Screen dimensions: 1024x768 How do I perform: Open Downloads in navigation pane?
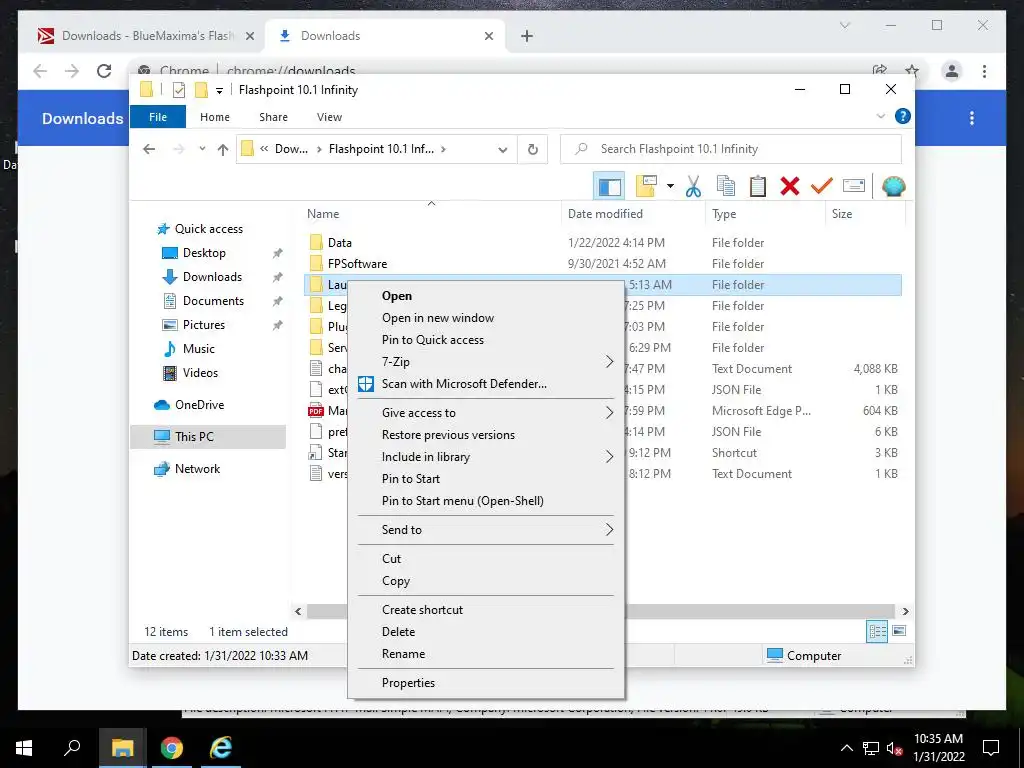[212, 277]
